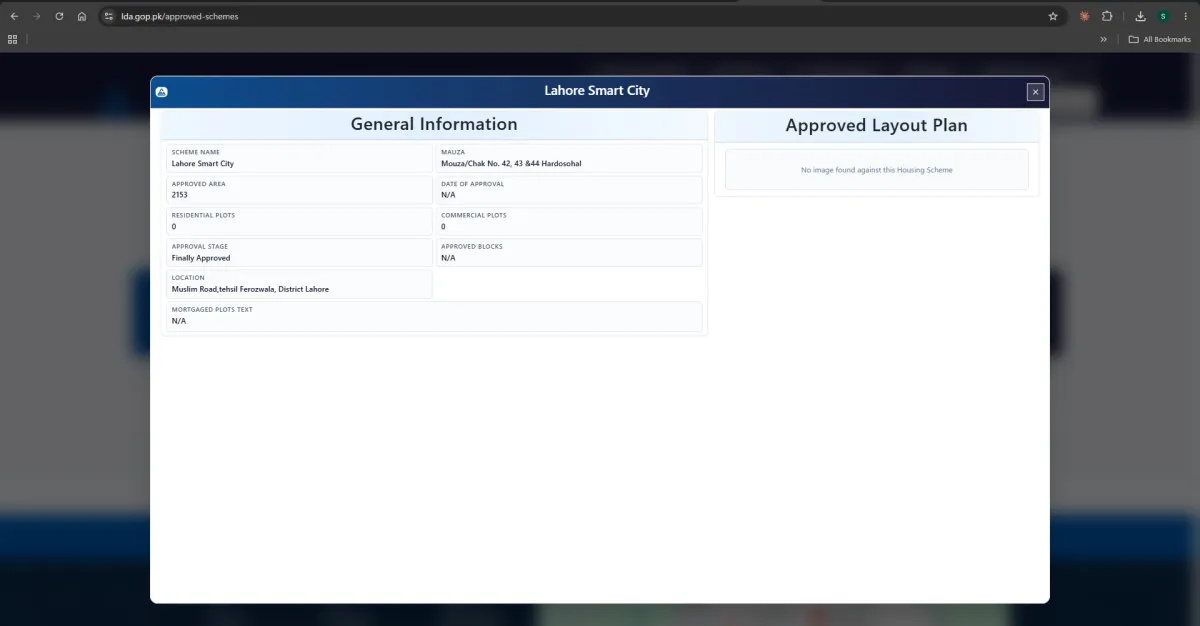
Task: Click Residential Plots value 0
Action: (174, 227)
